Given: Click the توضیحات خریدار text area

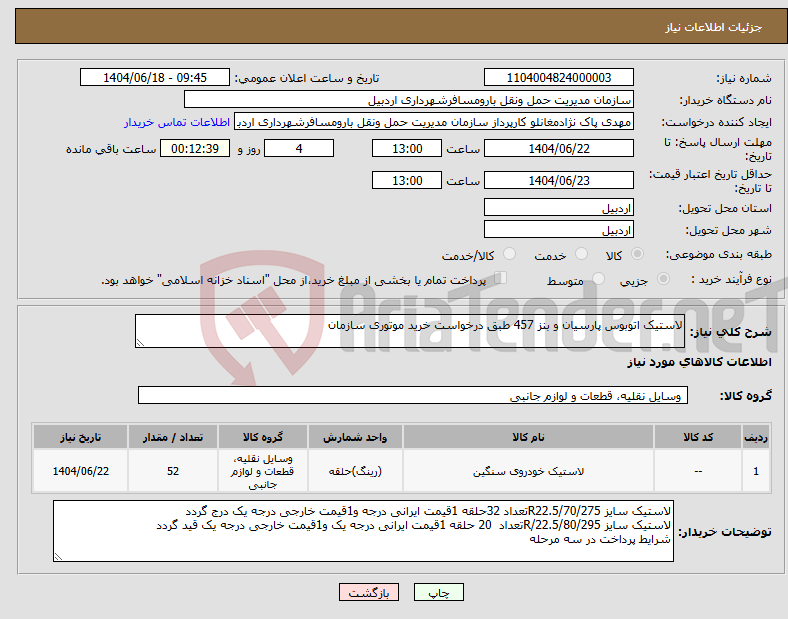Looking at the screenshot, I should (363, 531).
